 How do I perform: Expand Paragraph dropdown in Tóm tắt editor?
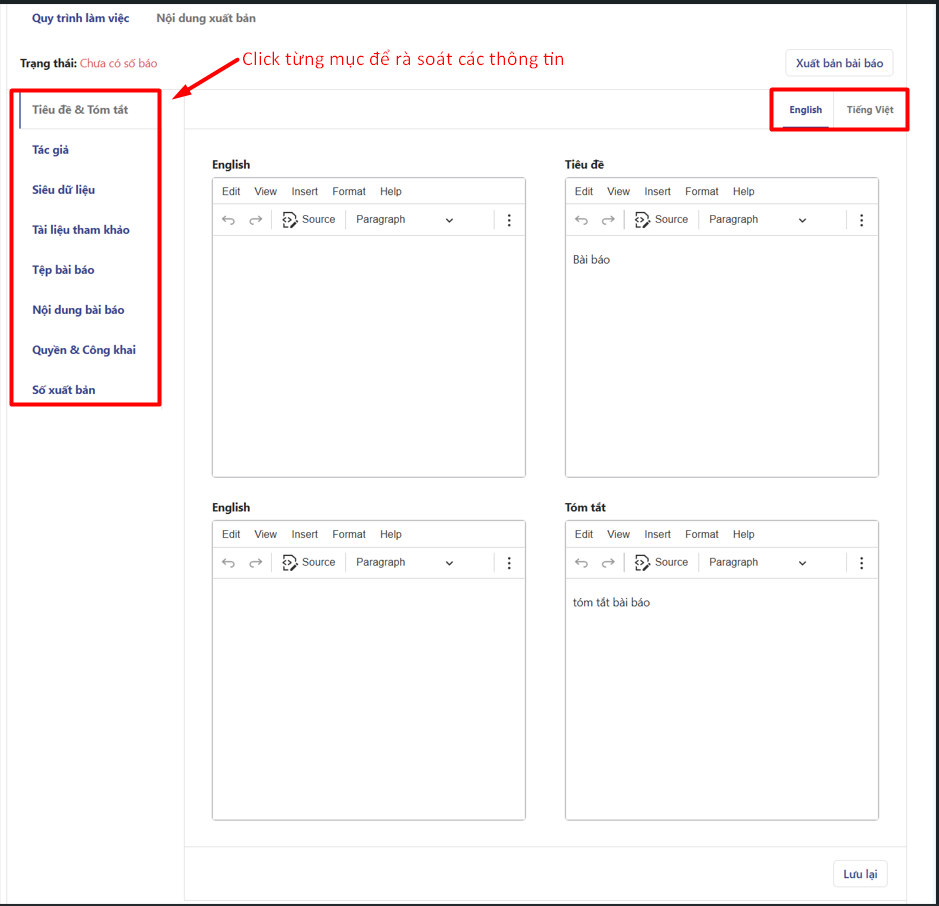click(x=757, y=563)
